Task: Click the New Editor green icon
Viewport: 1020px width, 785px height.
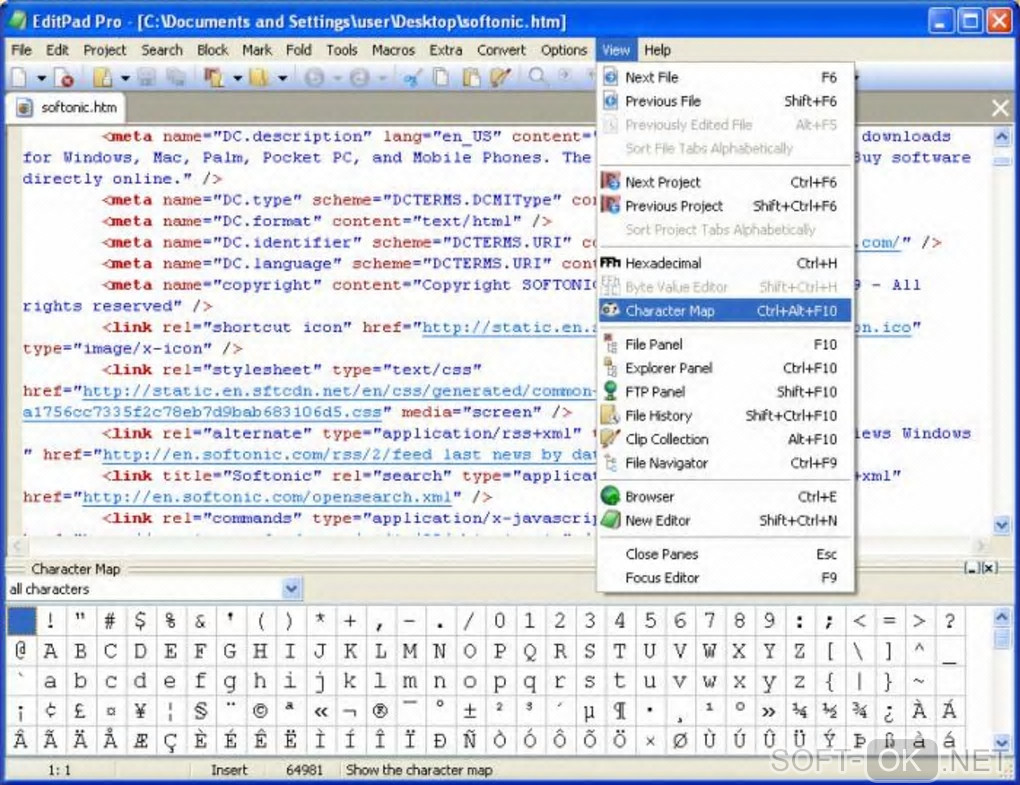Action: click(x=610, y=520)
